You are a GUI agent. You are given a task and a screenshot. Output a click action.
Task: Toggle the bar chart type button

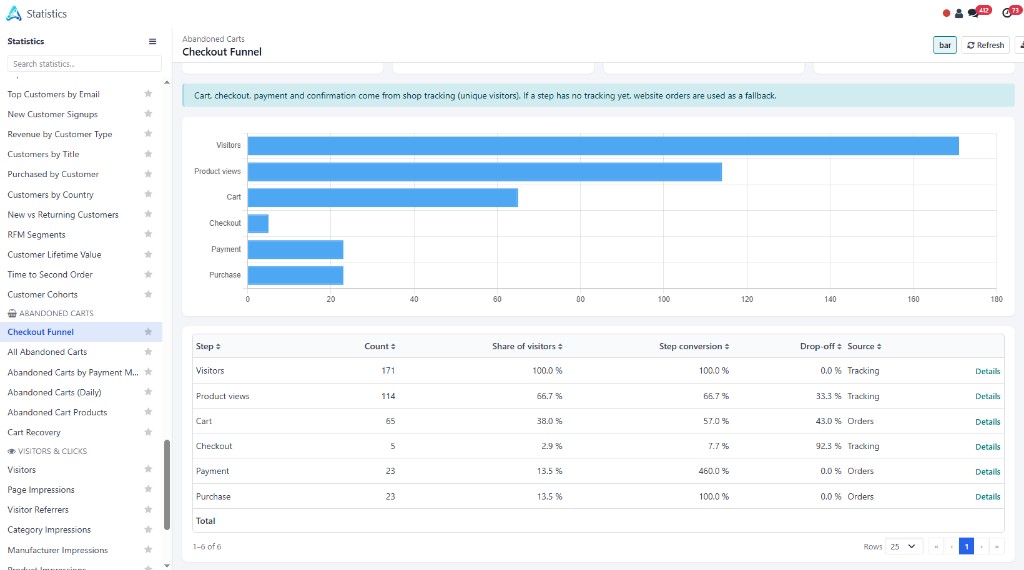[944, 45]
